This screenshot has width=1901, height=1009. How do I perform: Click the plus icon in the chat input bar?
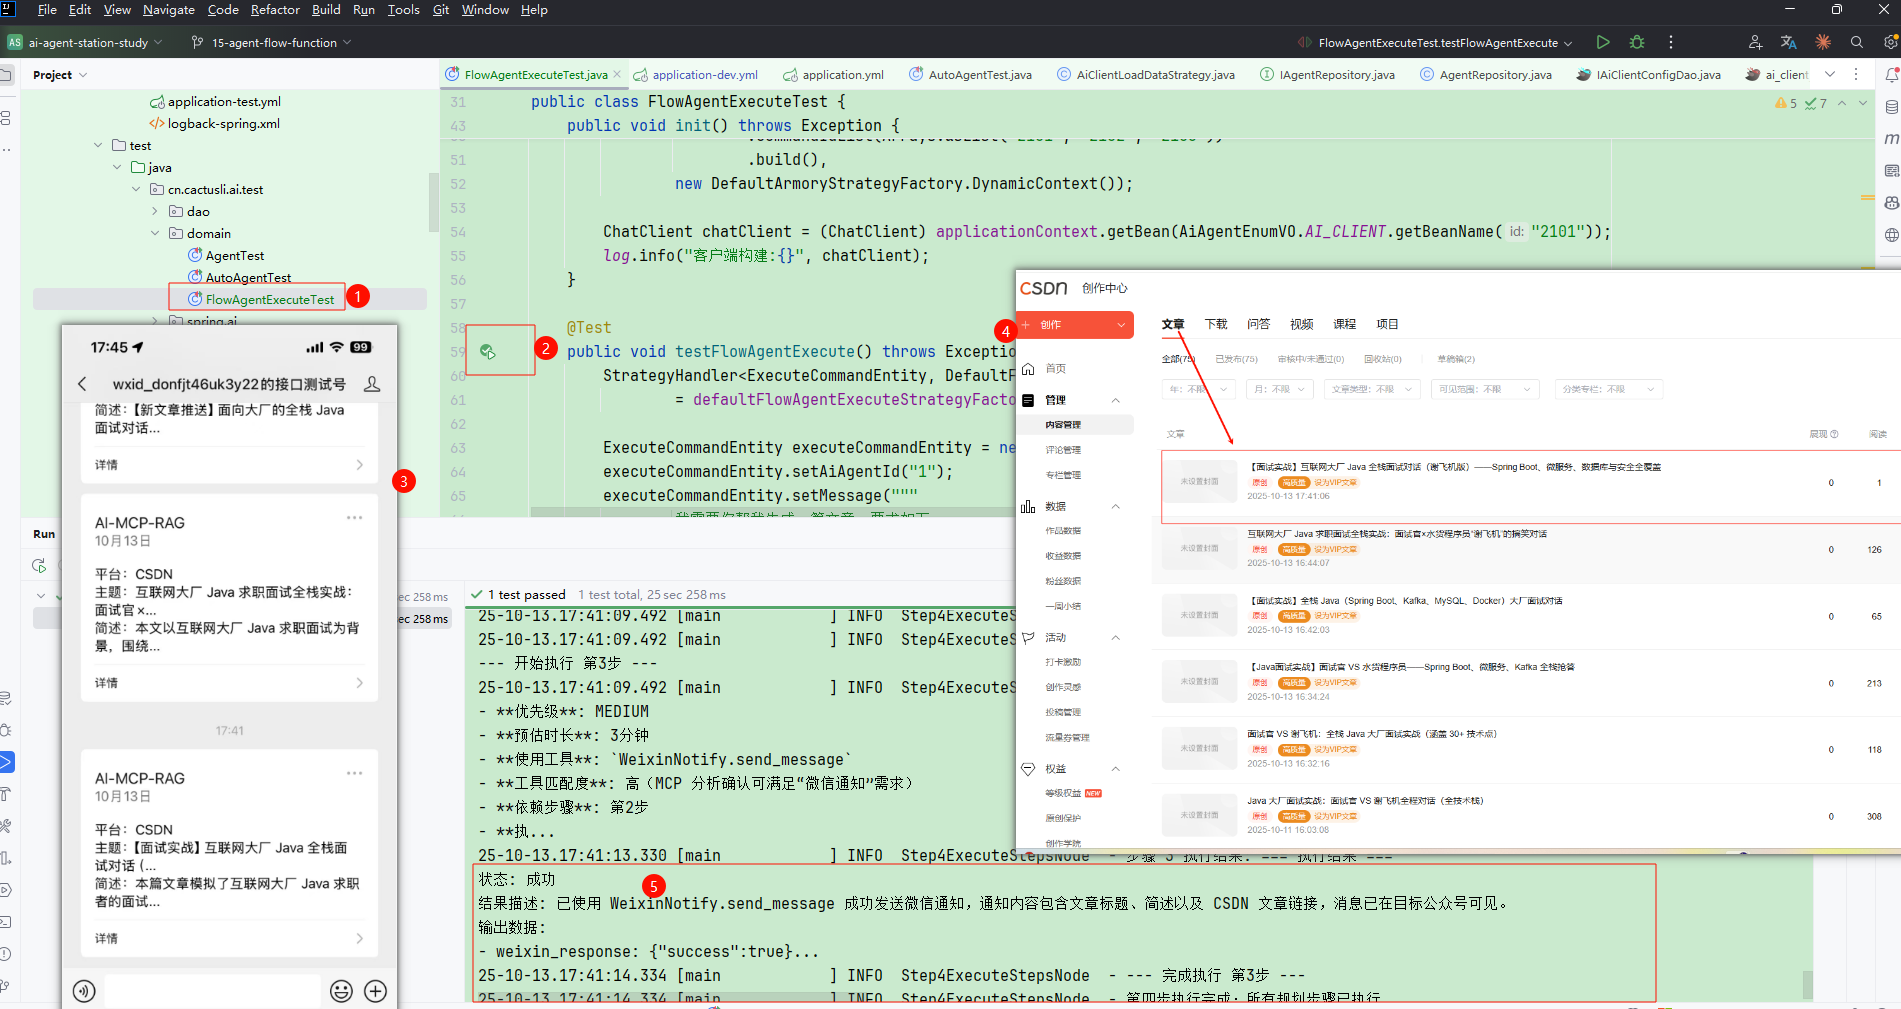point(376,991)
